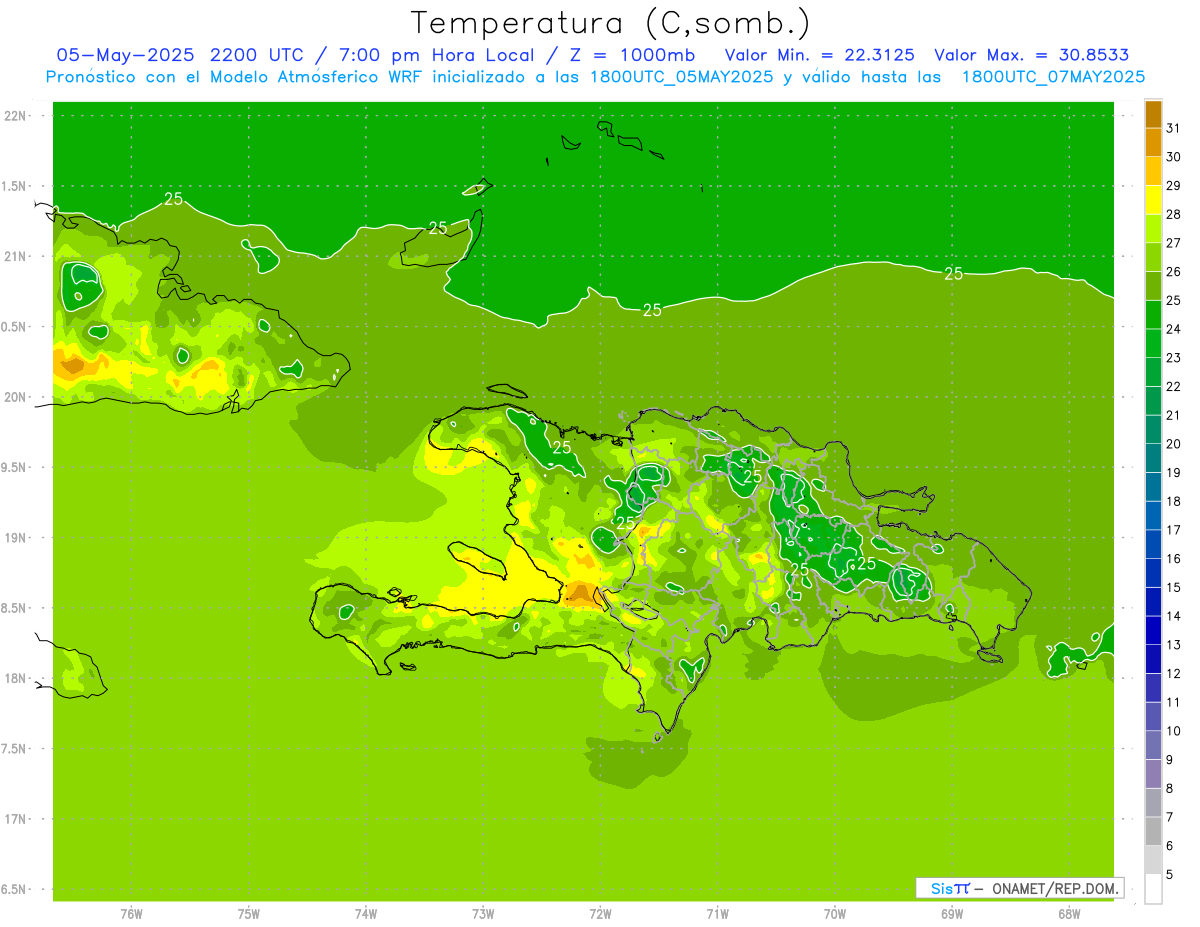Click the '31' value on the color scale
Viewport: 1200px width, 927px height.
click(1174, 128)
